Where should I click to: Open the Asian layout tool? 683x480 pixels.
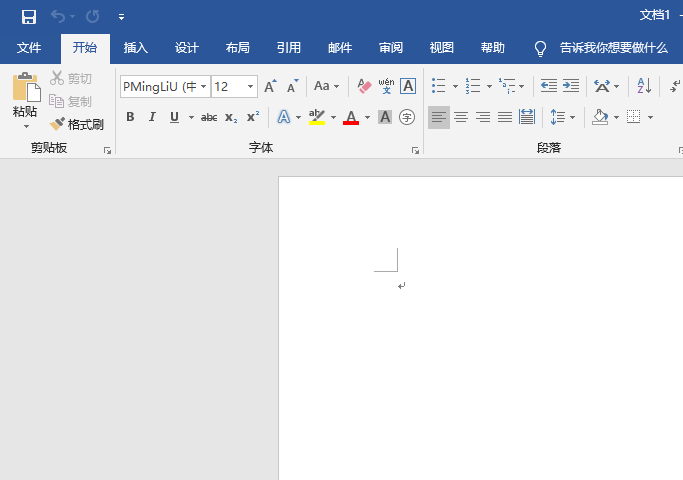coord(602,86)
